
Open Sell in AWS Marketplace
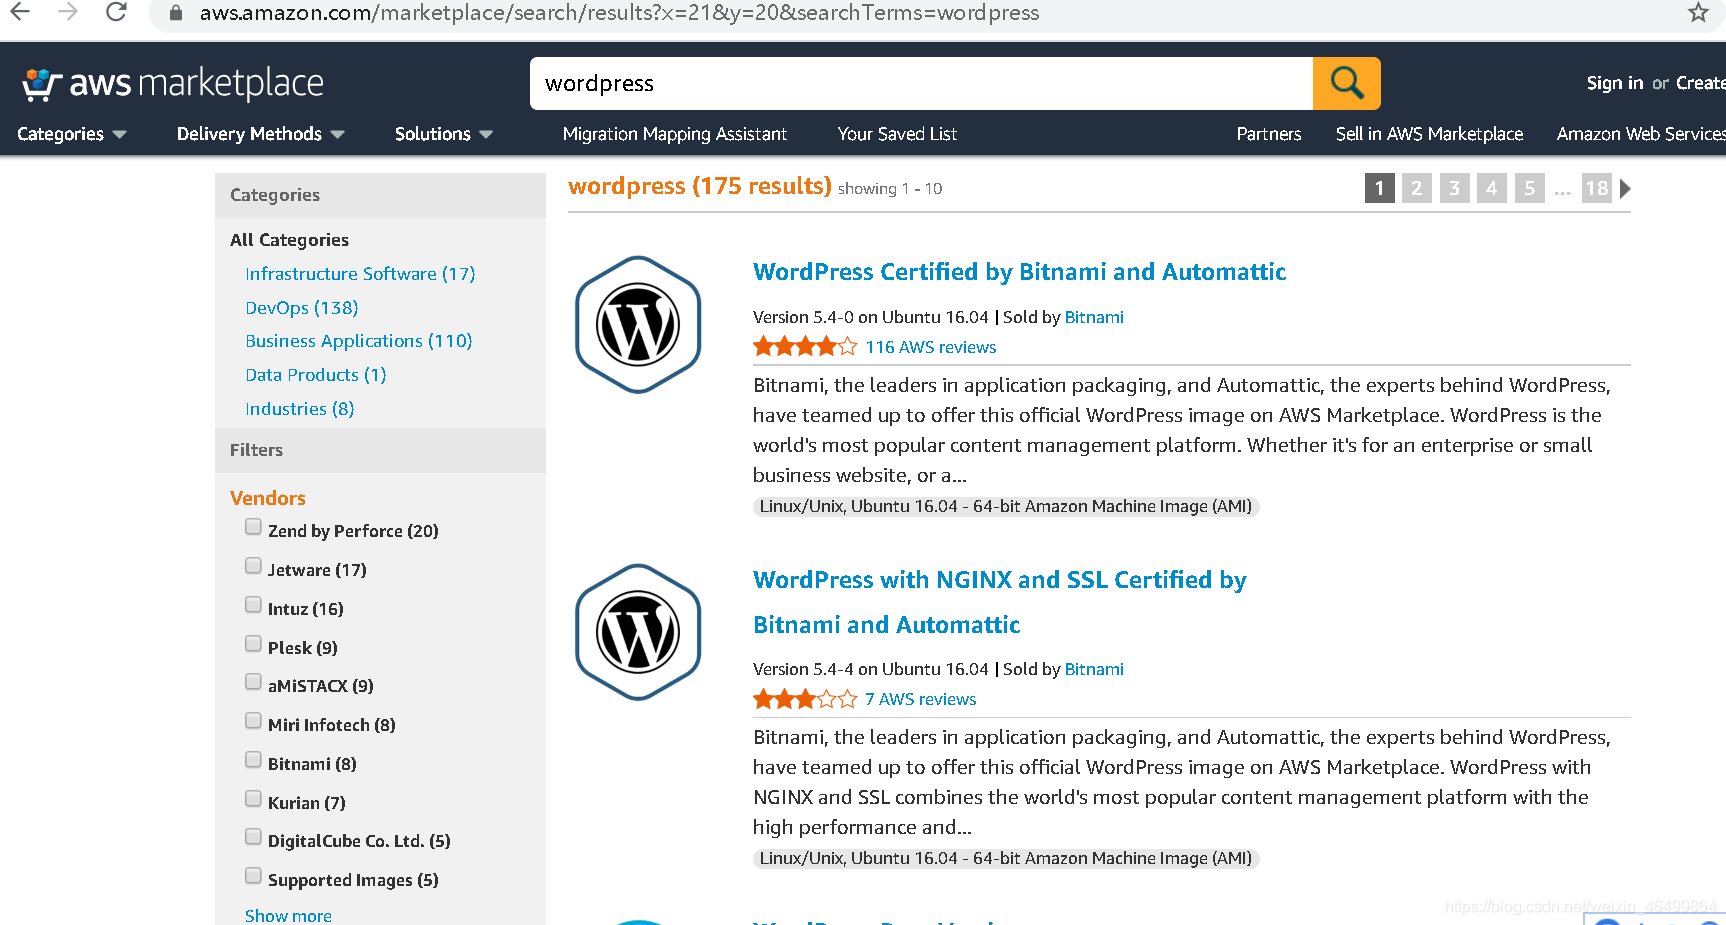tap(1429, 134)
